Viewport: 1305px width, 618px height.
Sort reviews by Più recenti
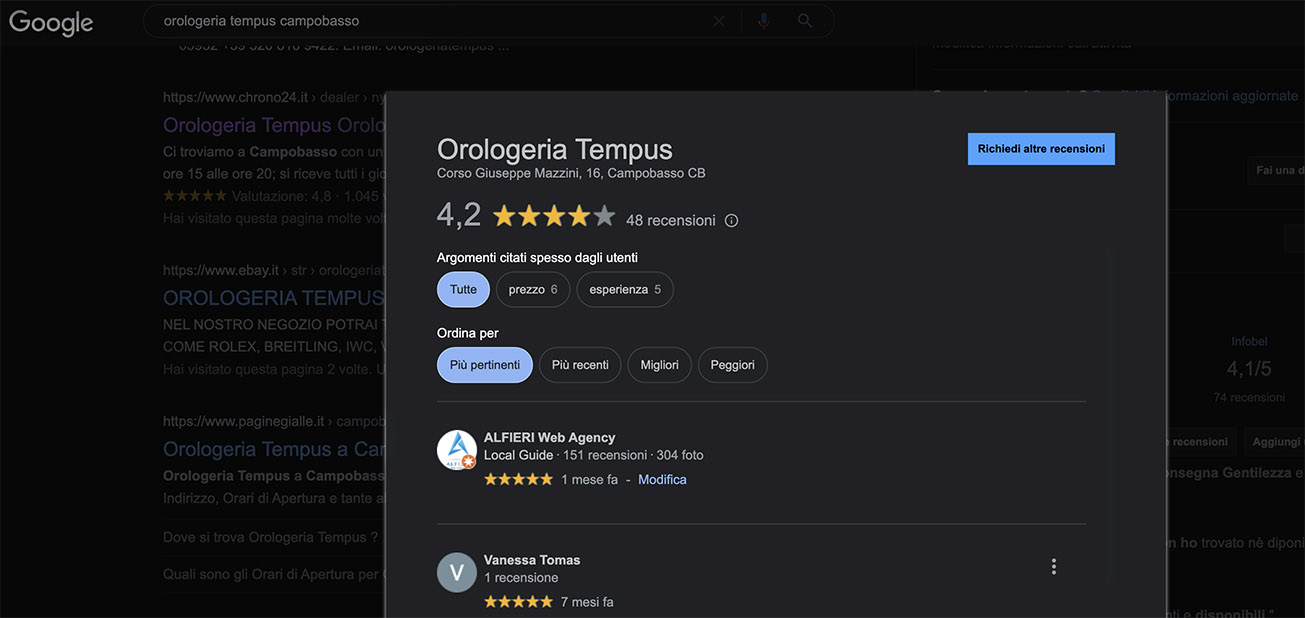tap(580, 365)
